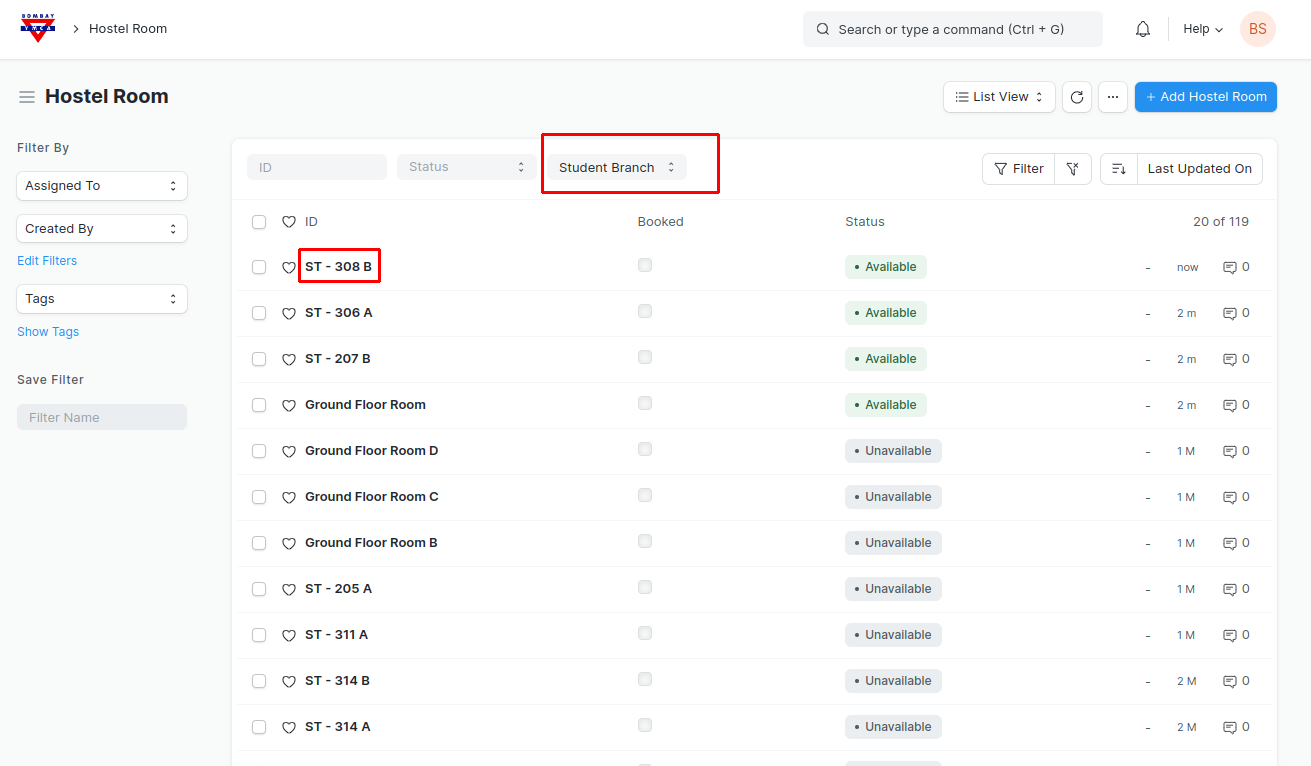Click the clear filters funnel icon
The height and width of the screenshot is (766, 1311).
(1072, 169)
